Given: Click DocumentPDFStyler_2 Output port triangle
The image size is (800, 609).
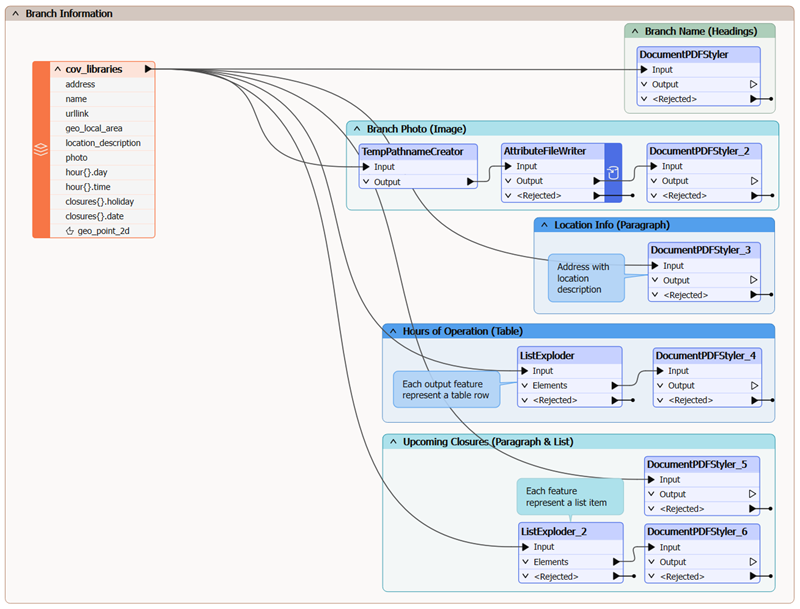Looking at the screenshot, I should pos(754,181).
